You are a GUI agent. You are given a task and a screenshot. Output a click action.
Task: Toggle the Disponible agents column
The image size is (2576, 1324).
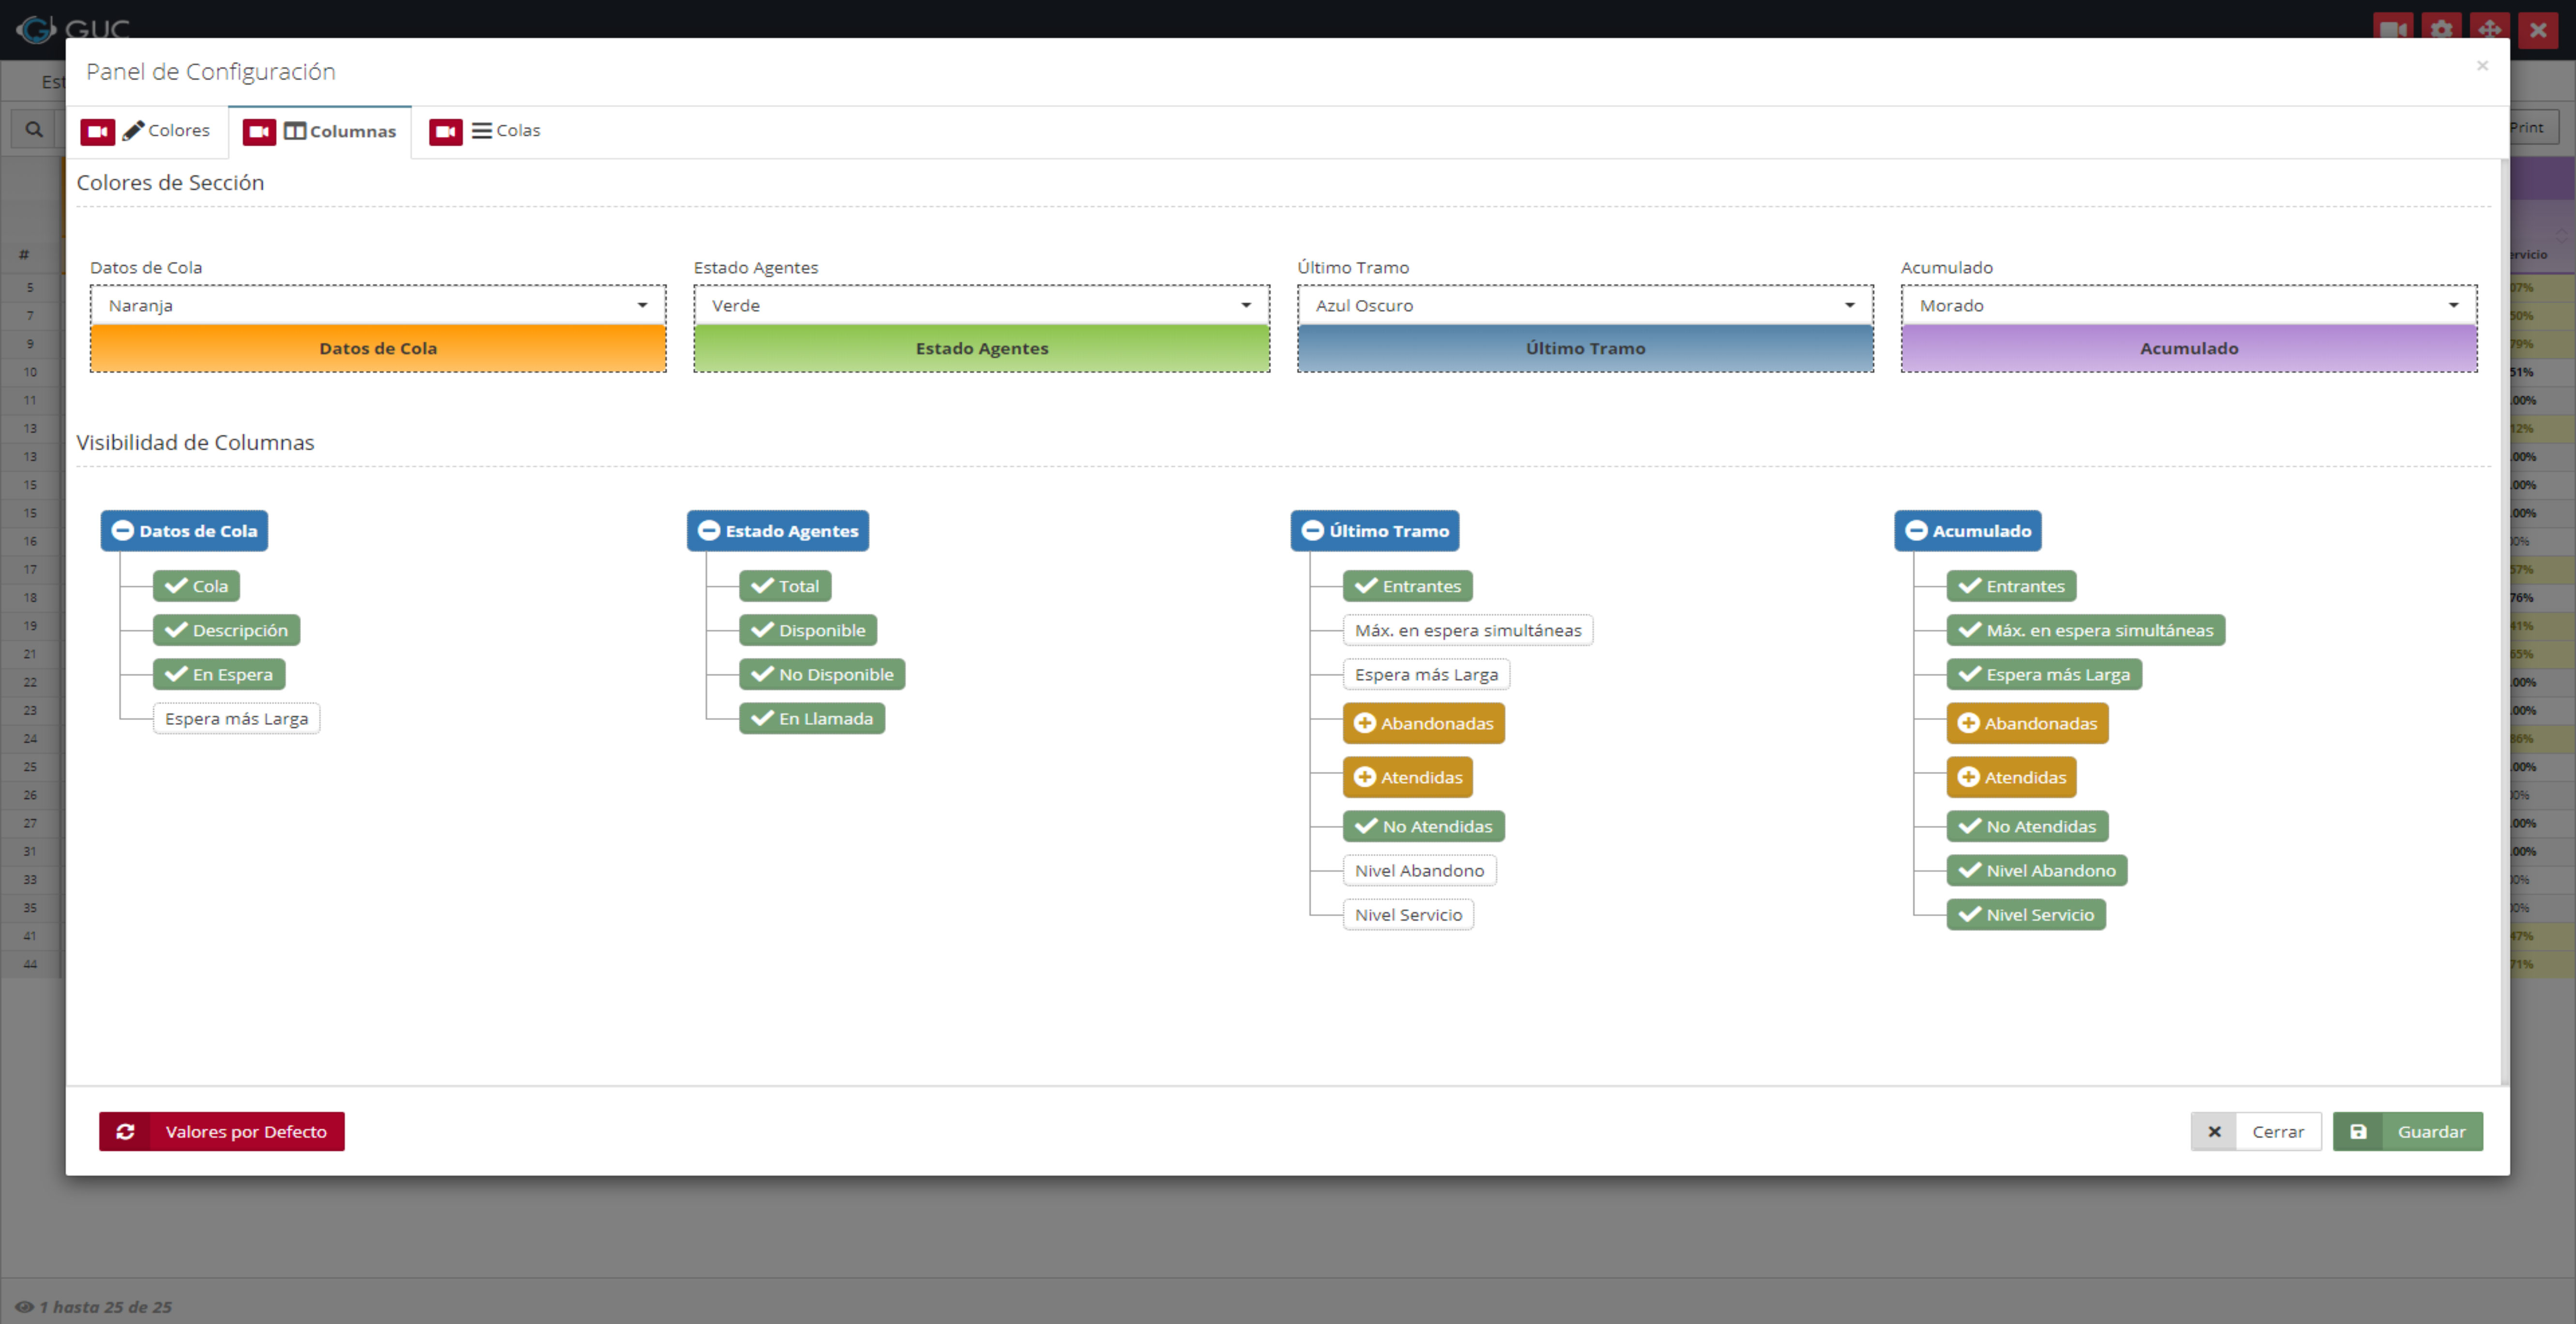[808, 630]
